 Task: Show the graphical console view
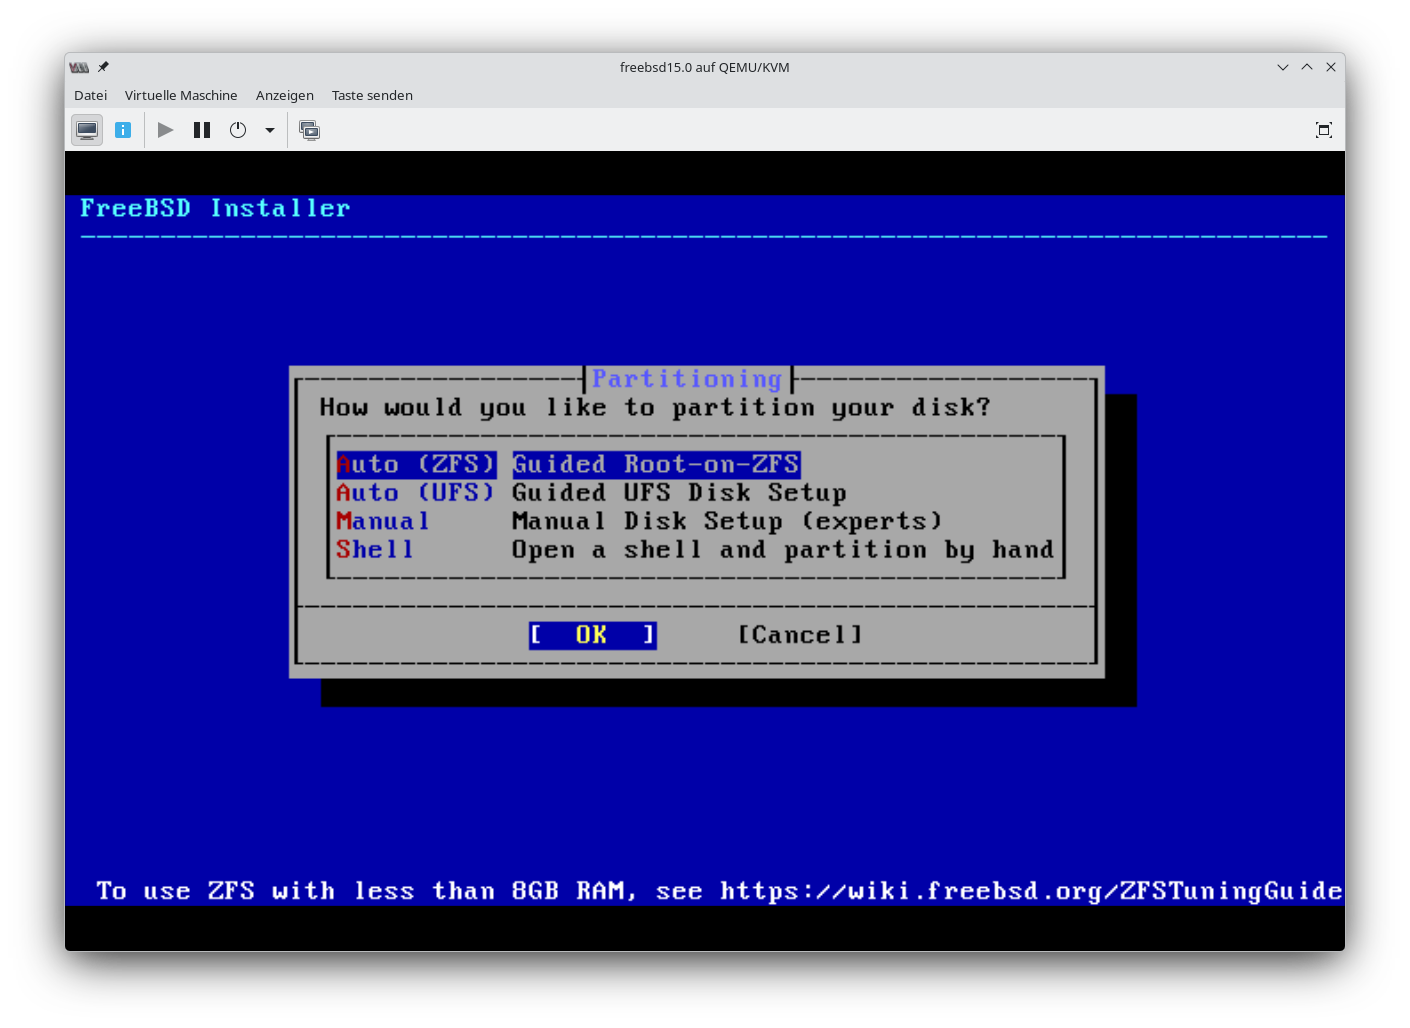[87, 130]
